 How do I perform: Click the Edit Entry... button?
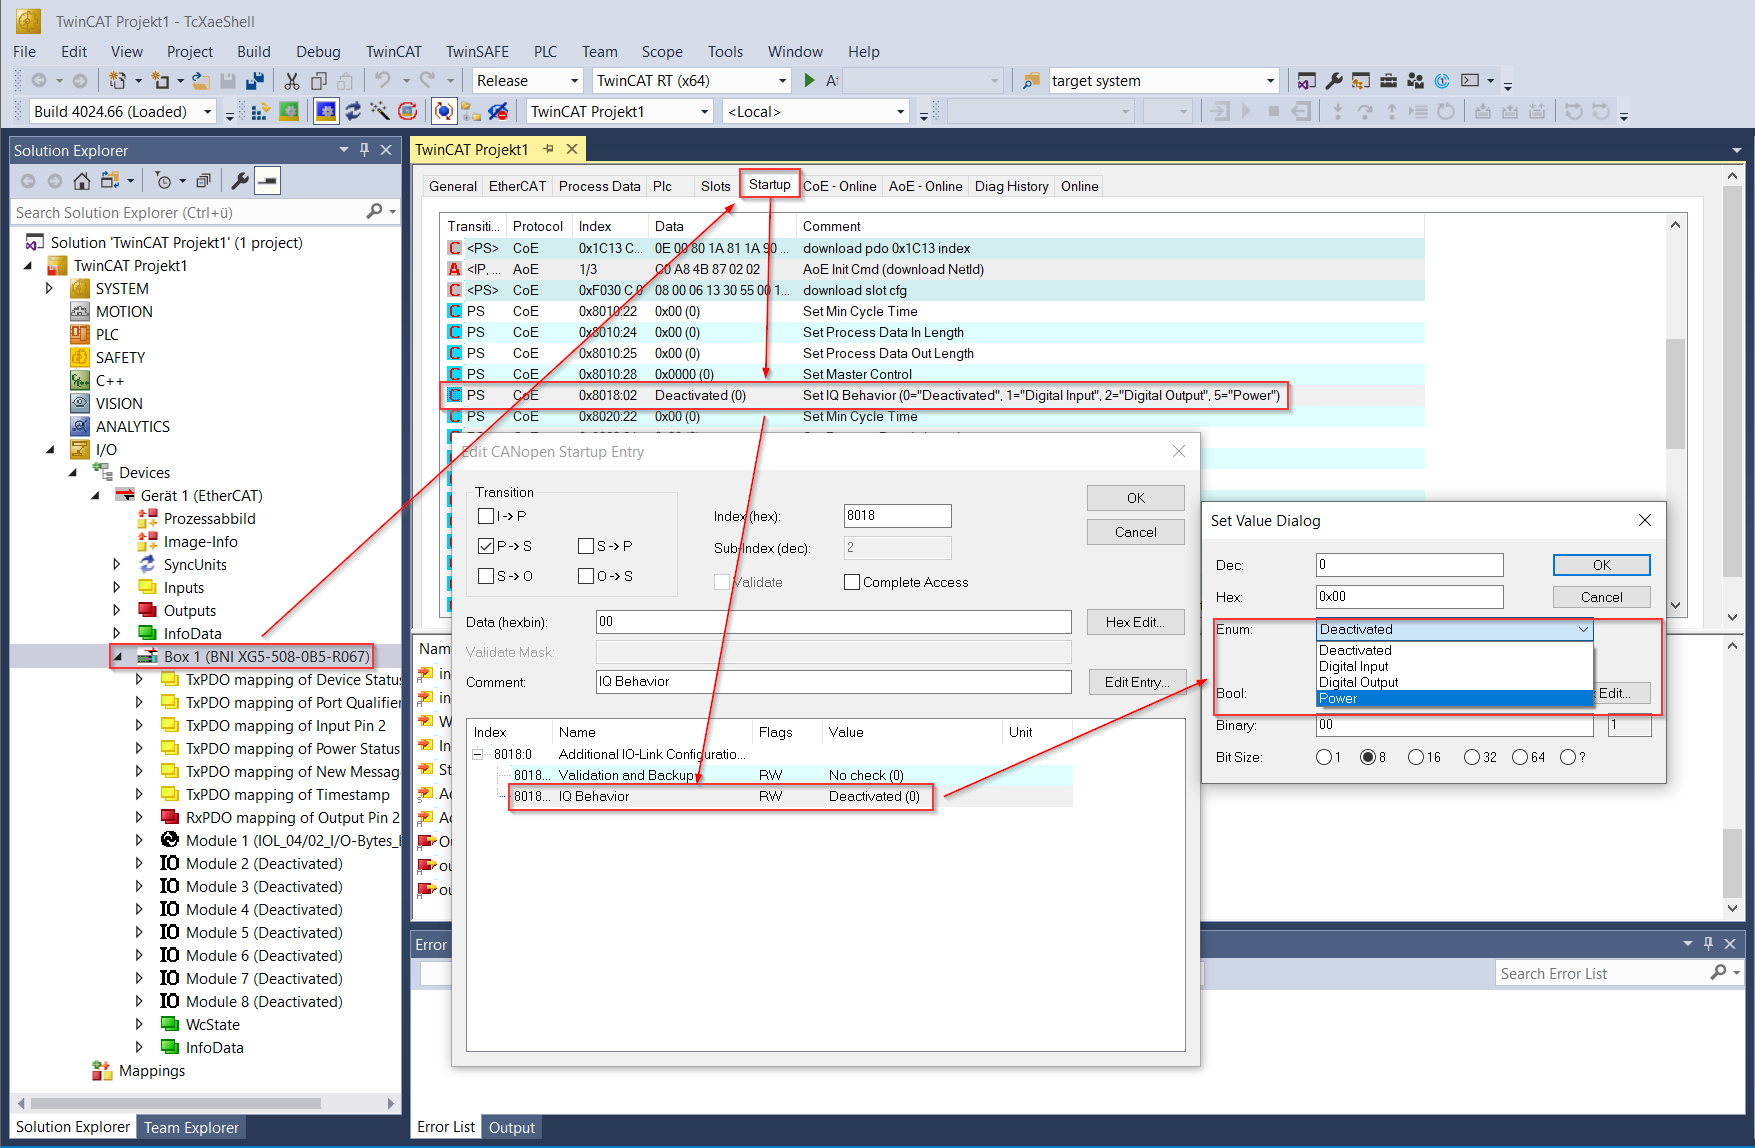1135,682
